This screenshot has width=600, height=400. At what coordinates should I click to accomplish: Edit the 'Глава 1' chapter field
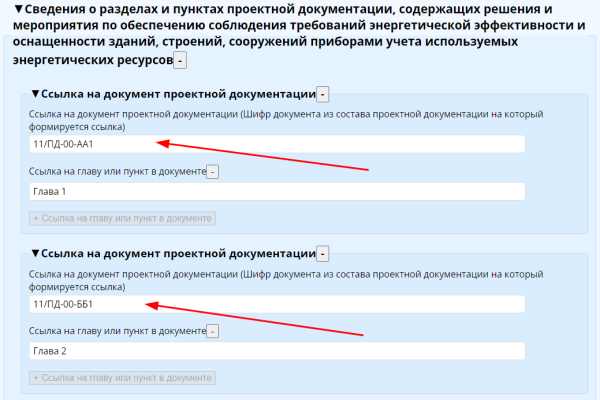[x=277, y=191]
